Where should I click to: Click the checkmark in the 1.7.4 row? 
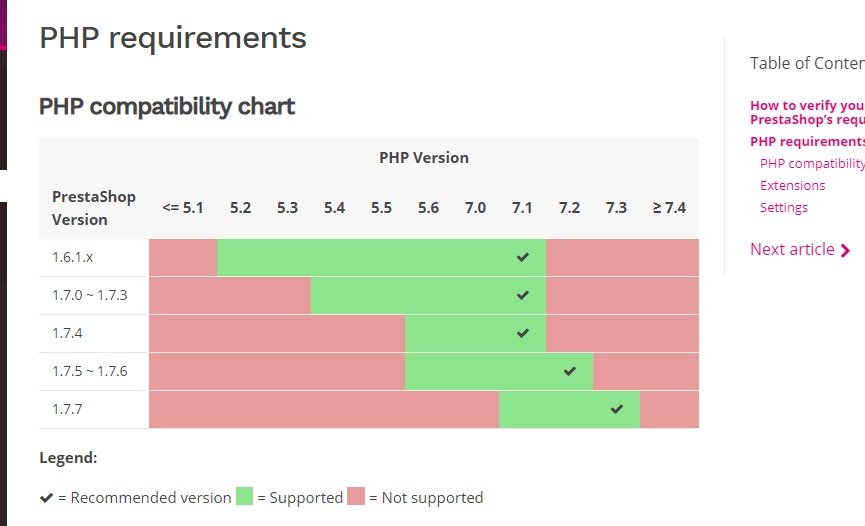click(522, 334)
